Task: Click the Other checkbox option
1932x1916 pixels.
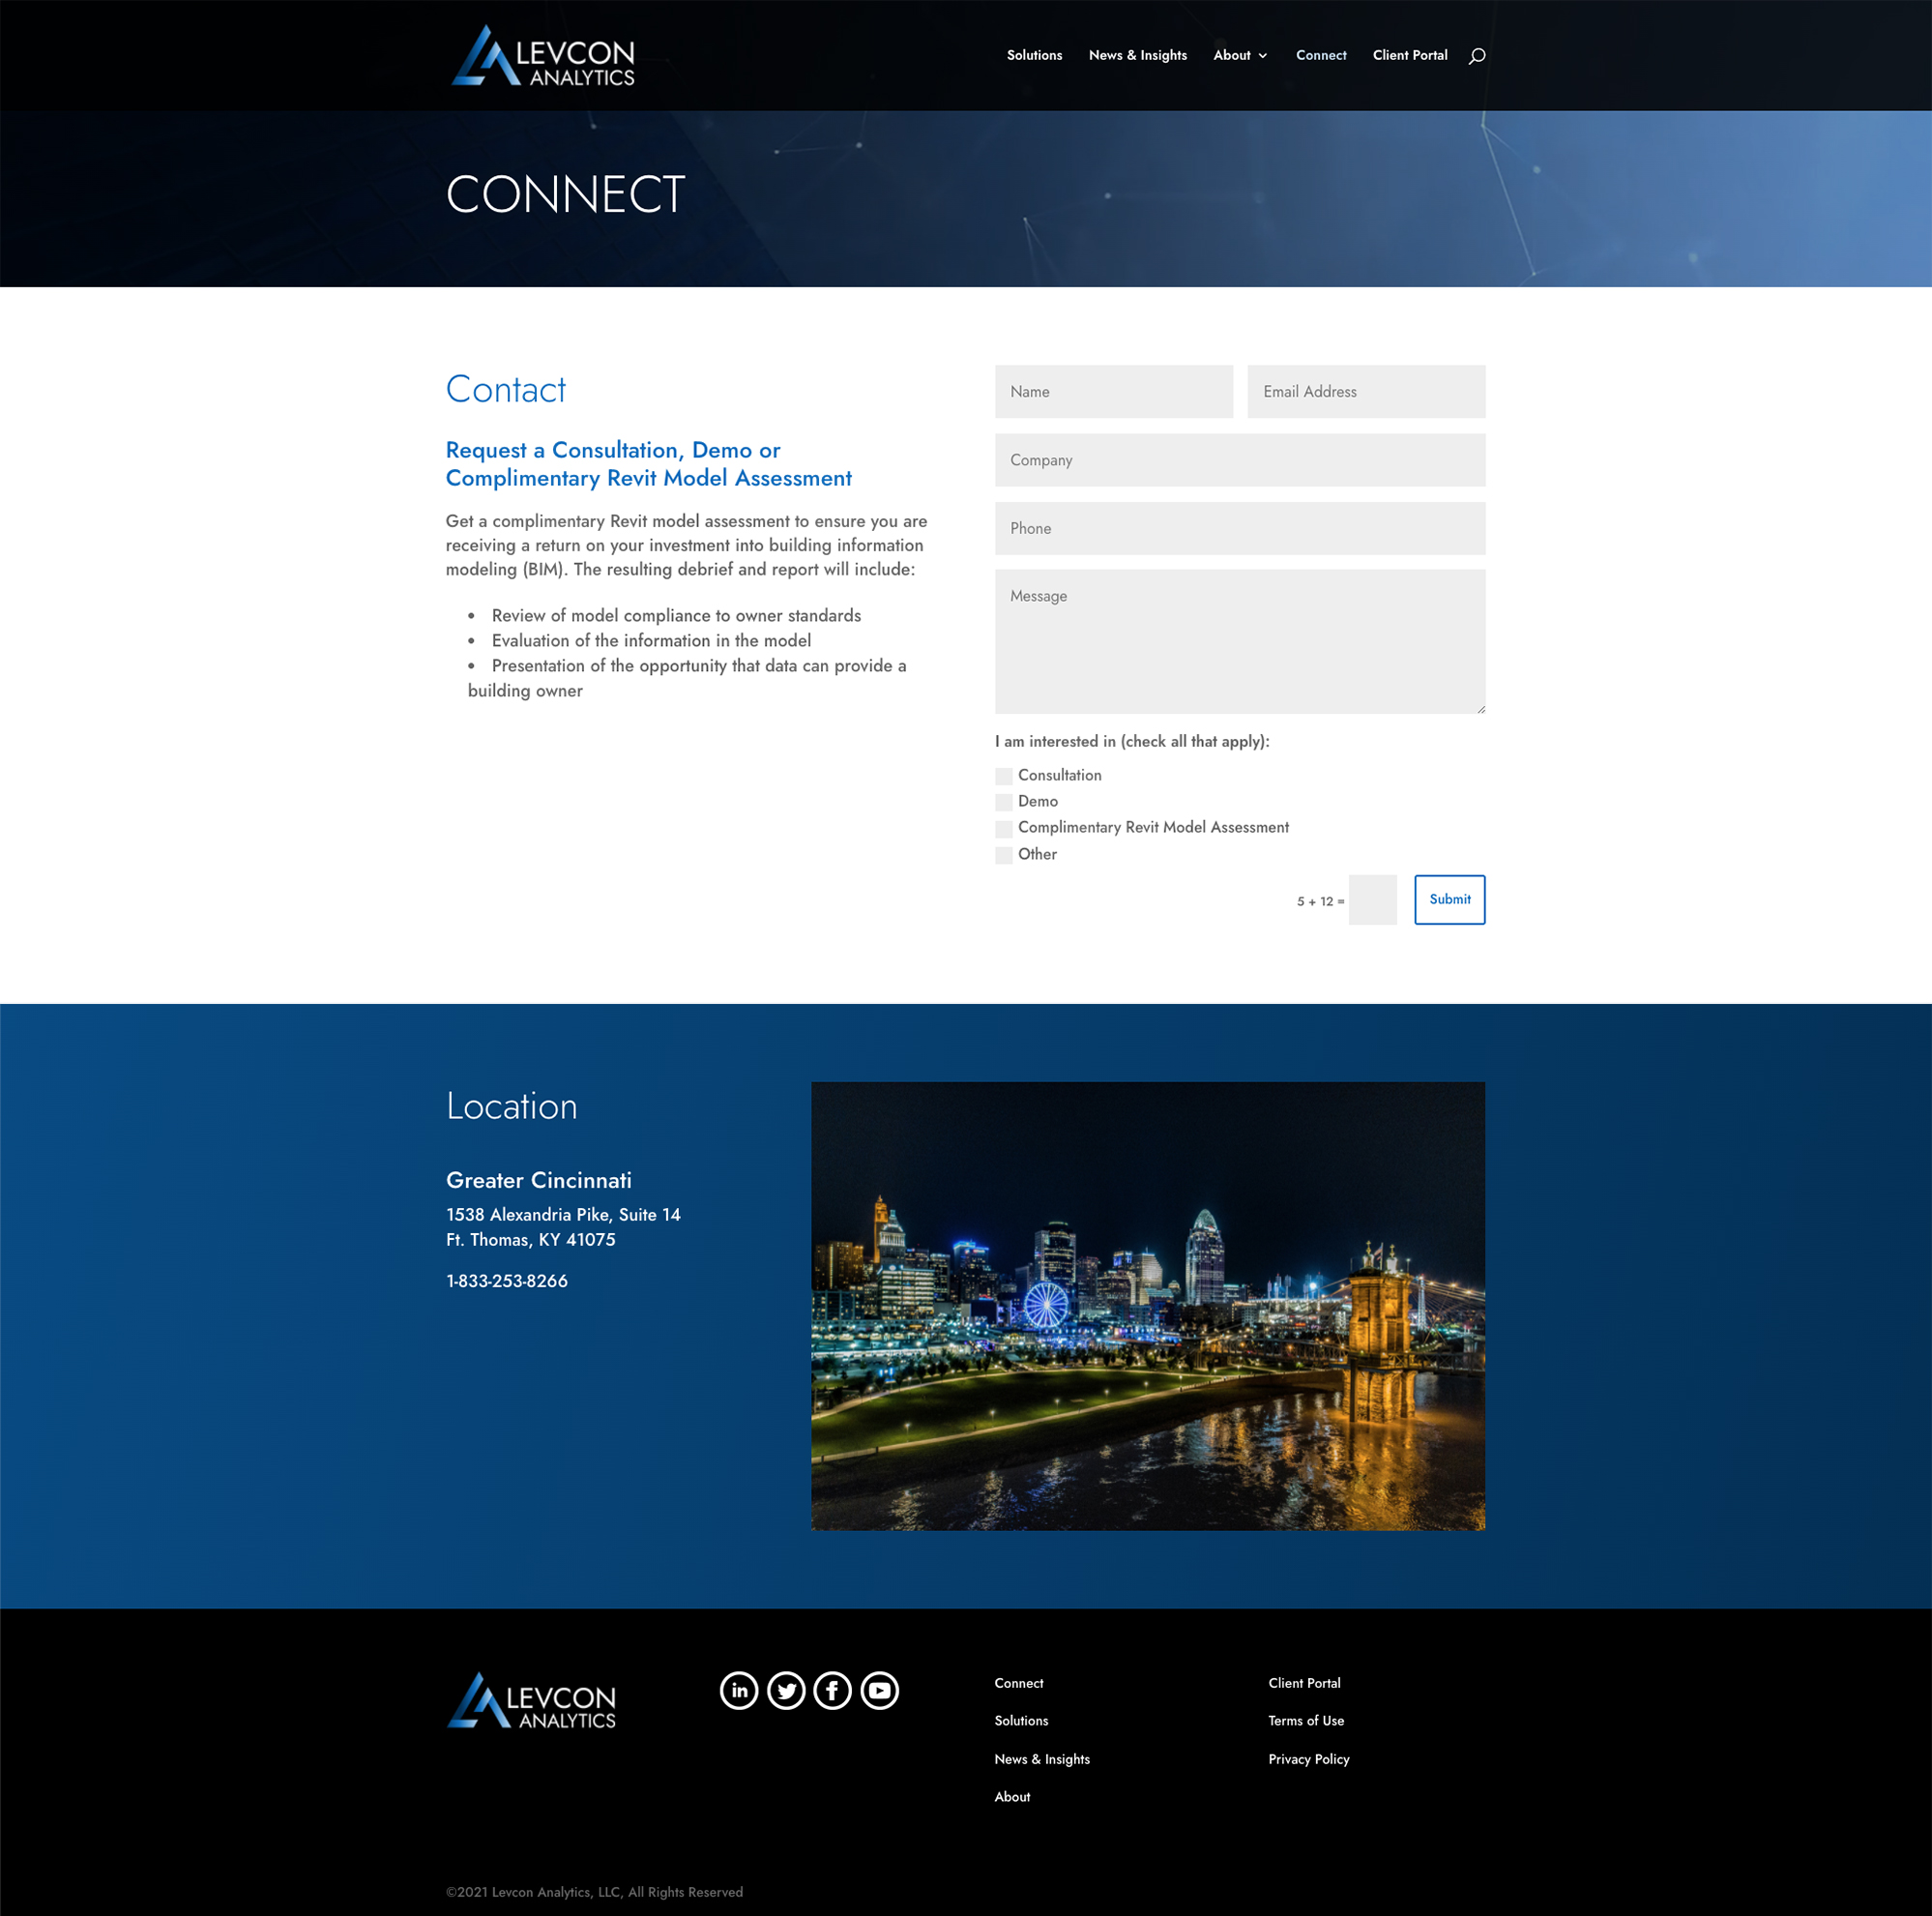Action: 1002,854
